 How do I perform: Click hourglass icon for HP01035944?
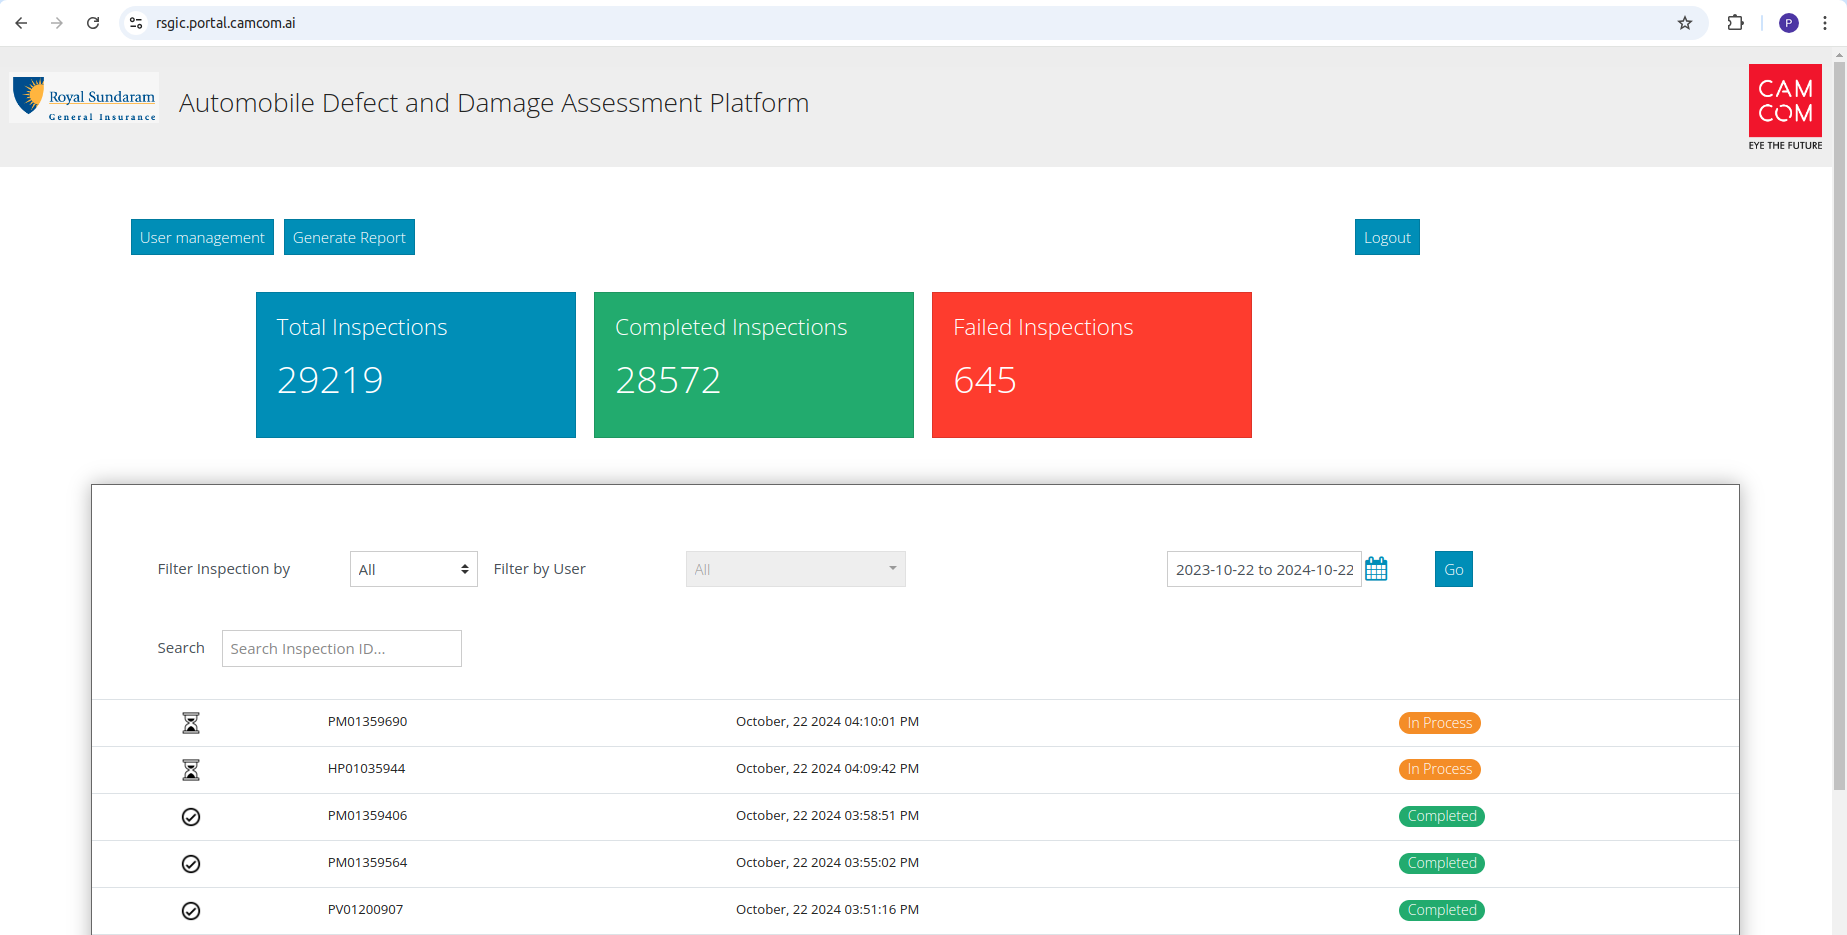coord(191,770)
